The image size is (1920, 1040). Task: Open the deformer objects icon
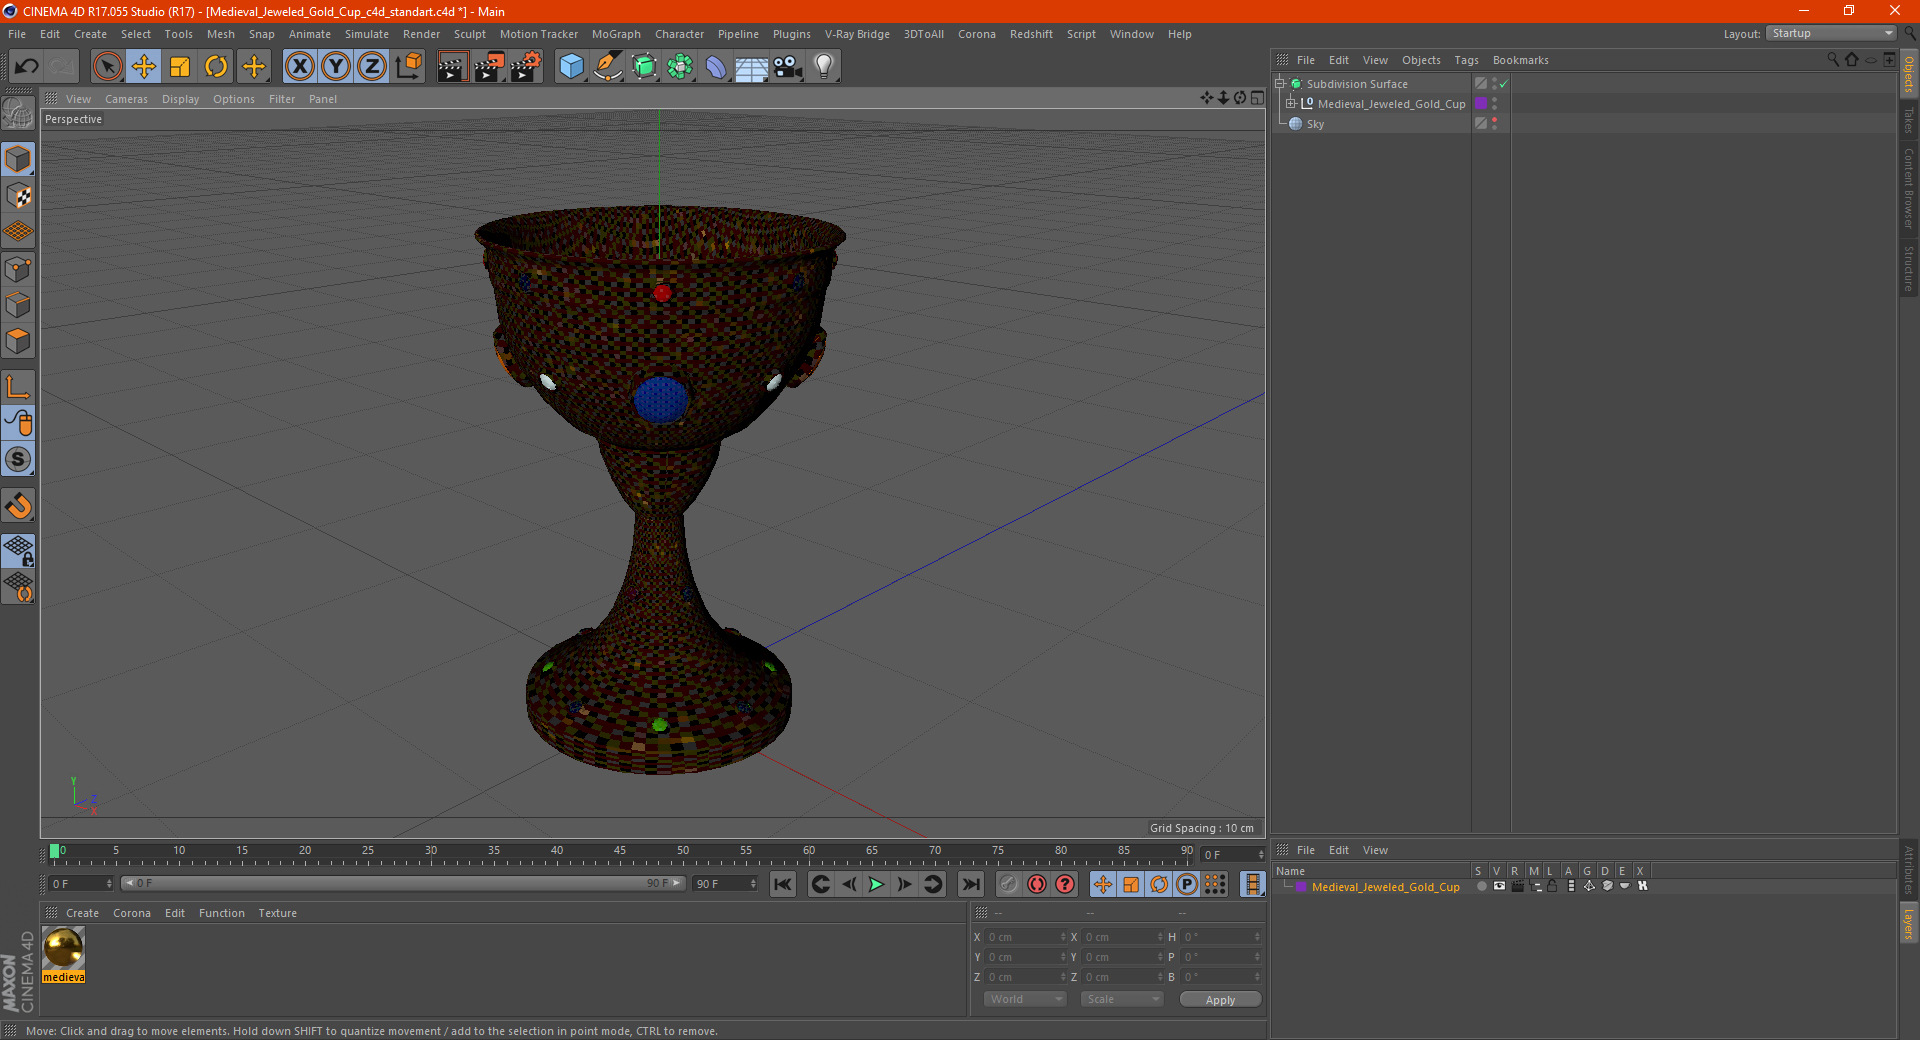click(716, 67)
